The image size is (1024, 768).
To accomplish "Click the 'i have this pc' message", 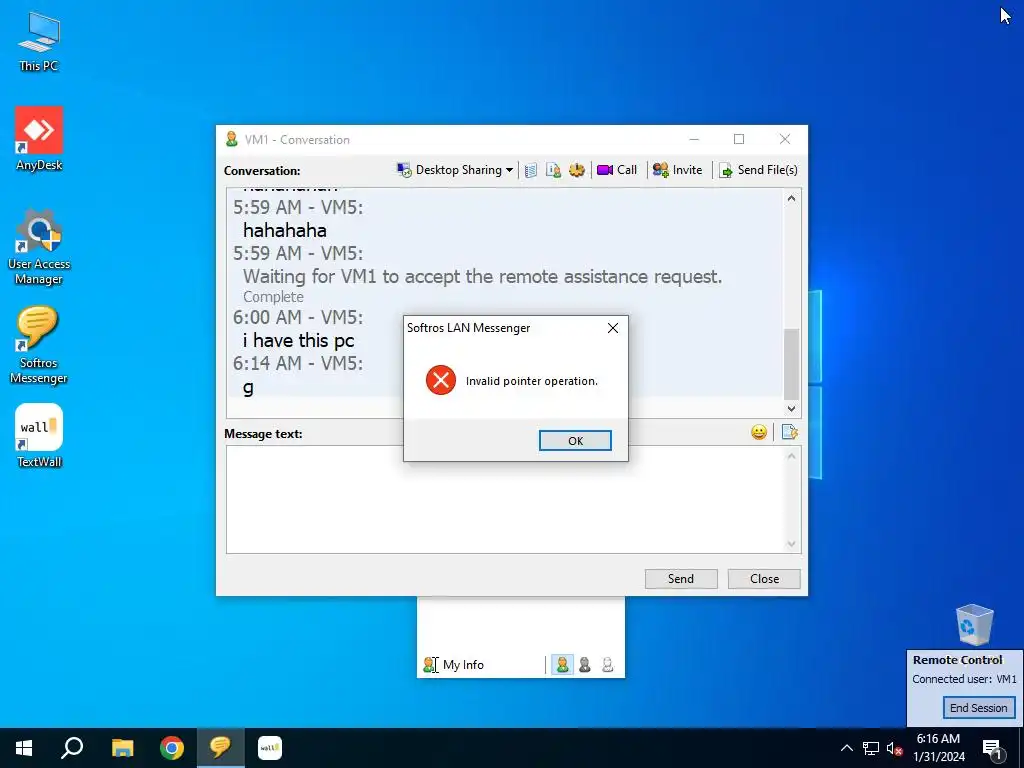I will (298, 340).
